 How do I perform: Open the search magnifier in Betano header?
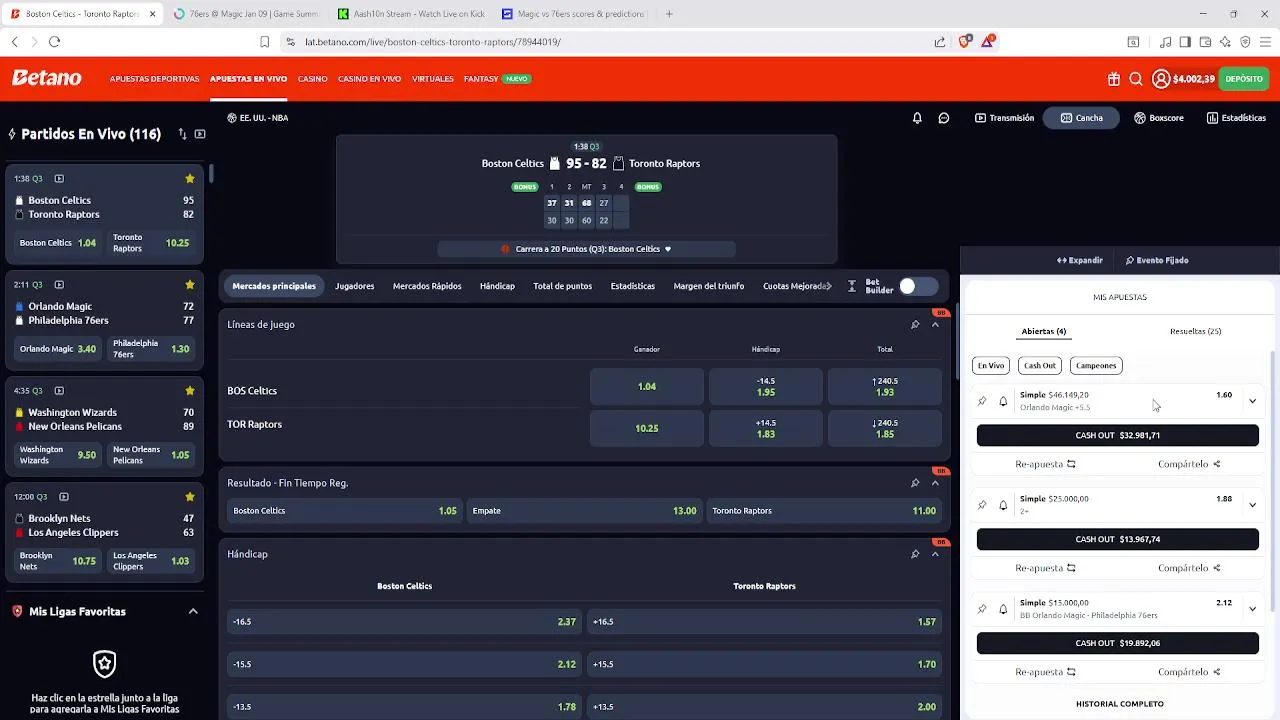(1136, 79)
